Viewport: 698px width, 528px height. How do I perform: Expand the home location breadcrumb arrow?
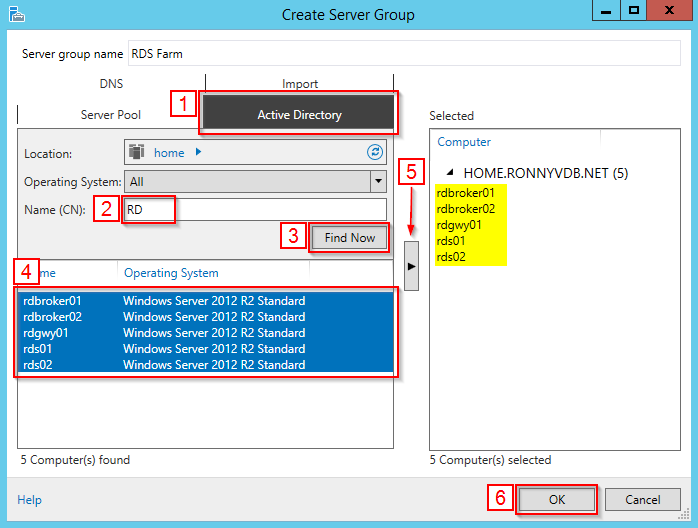point(198,152)
